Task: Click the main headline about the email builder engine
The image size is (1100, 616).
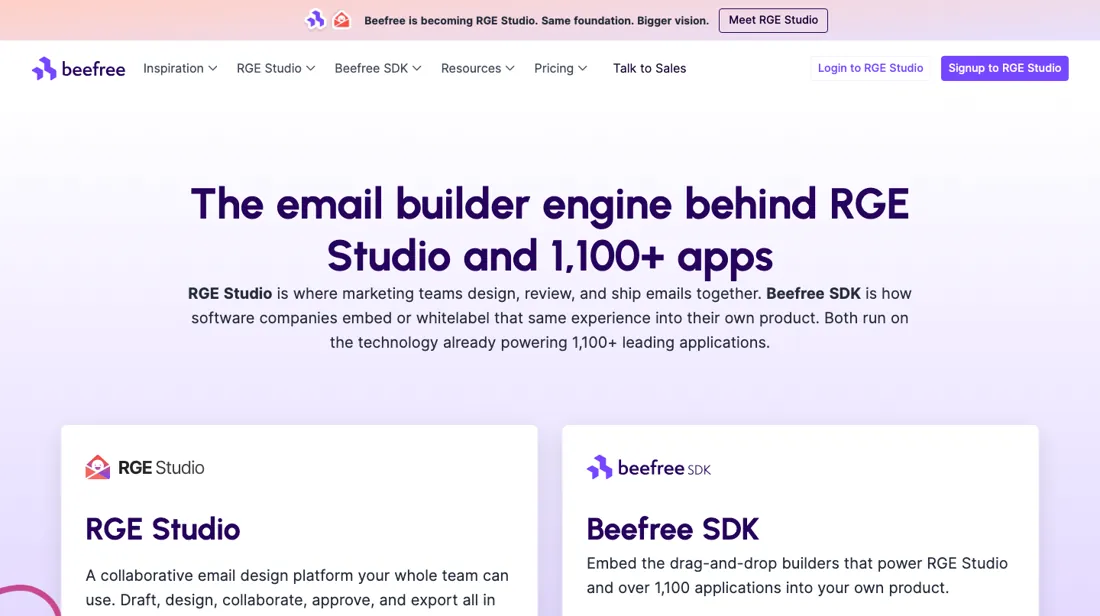Action: click(x=550, y=229)
